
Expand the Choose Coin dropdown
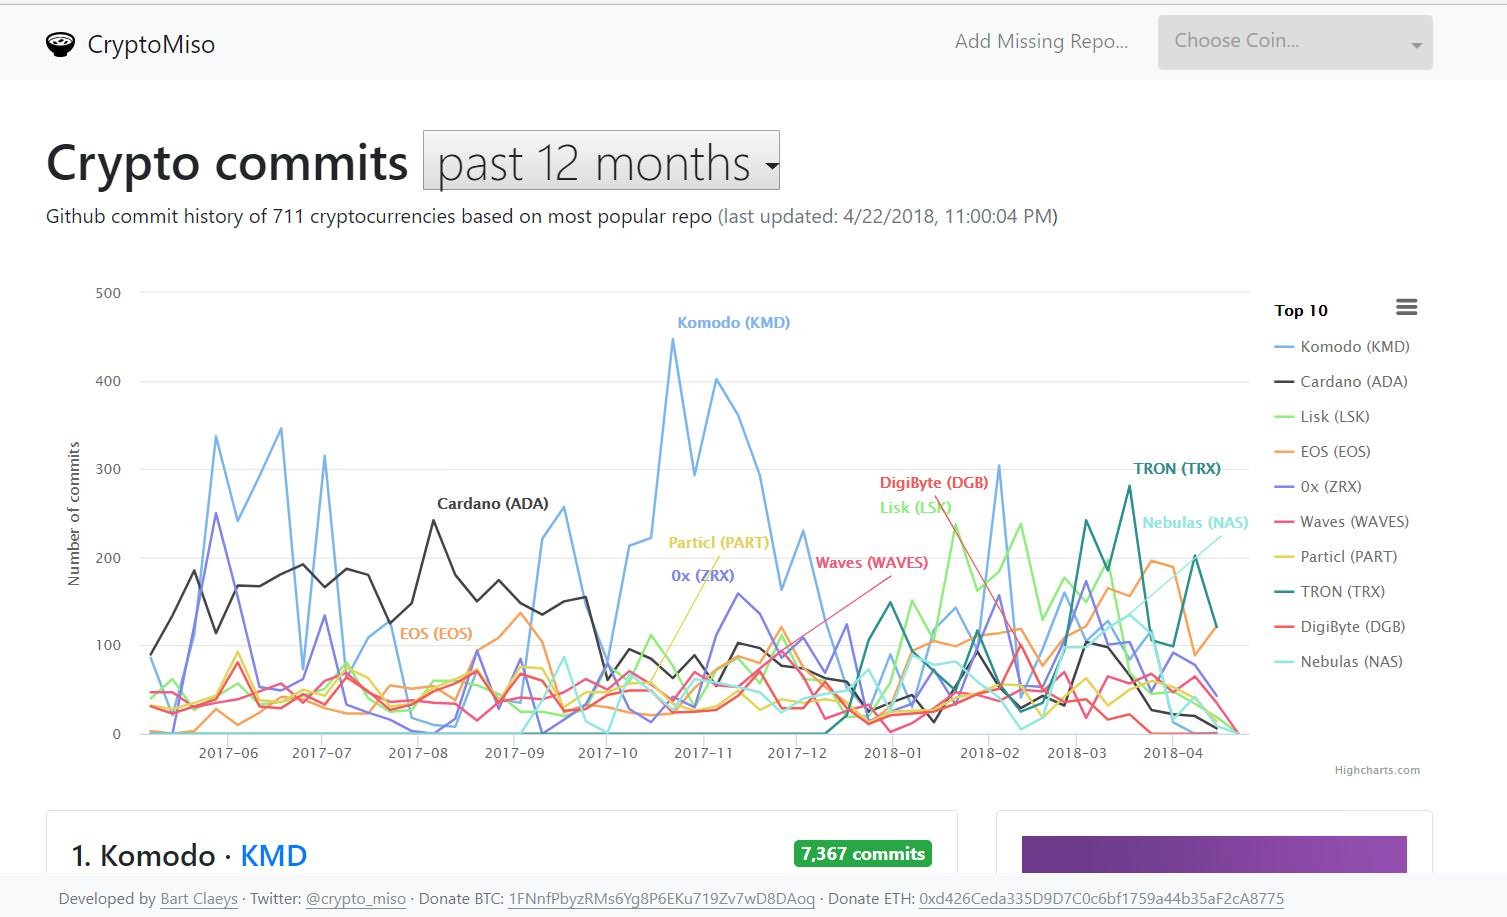[x=1295, y=42]
